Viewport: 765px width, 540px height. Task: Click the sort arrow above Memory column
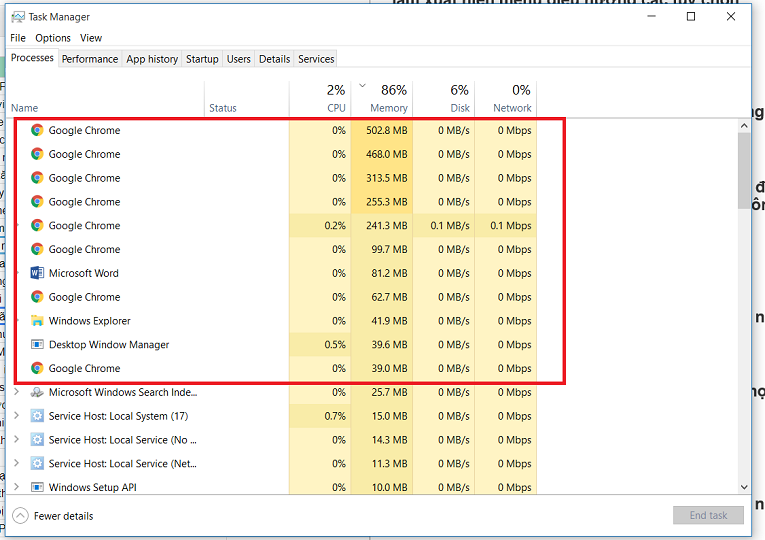[x=362, y=86]
